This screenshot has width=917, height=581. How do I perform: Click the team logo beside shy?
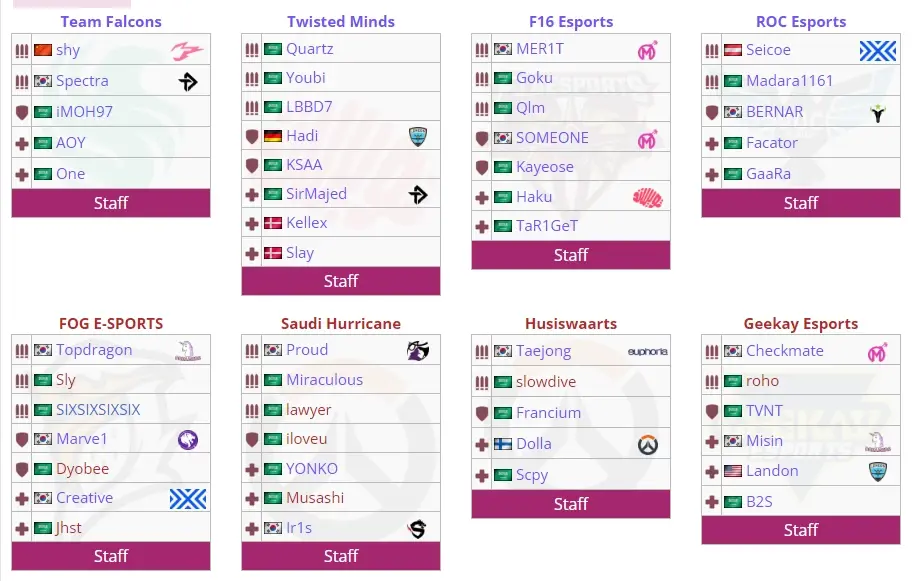[x=186, y=51]
